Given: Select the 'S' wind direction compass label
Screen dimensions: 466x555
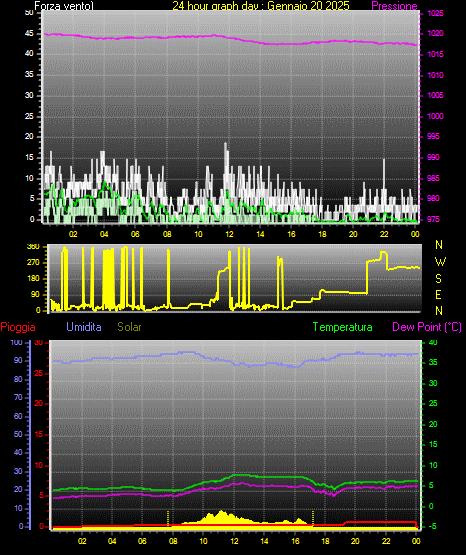Looking at the screenshot, I should (x=438, y=279).
